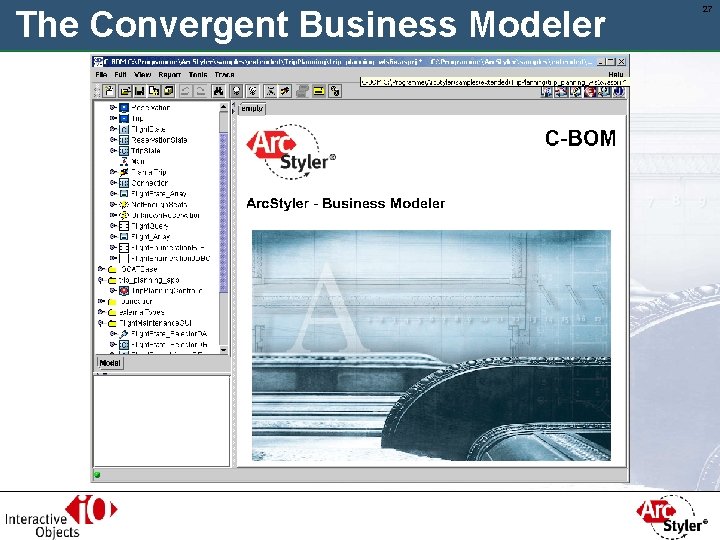Collapse the FlightMaintenanceGUI folder

pyautogui.click(x=101, y=323)
